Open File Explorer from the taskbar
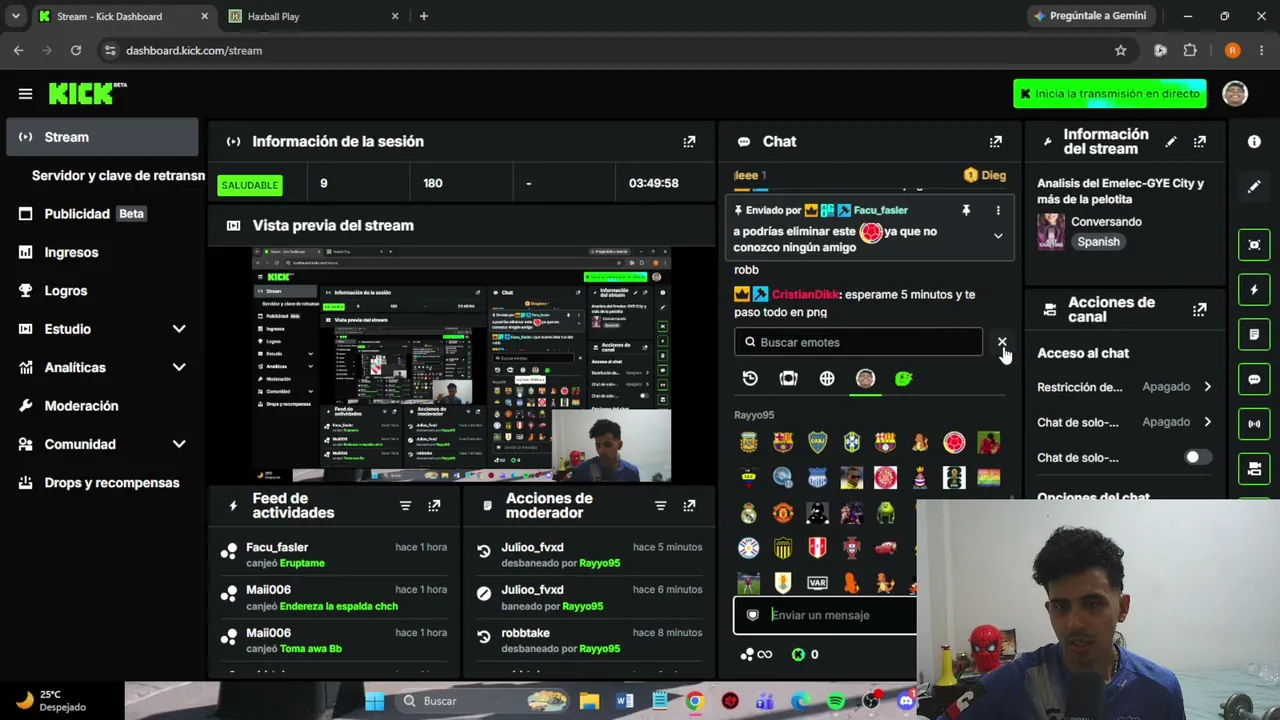Screen dimensions: 1280x720 point(589,701)
